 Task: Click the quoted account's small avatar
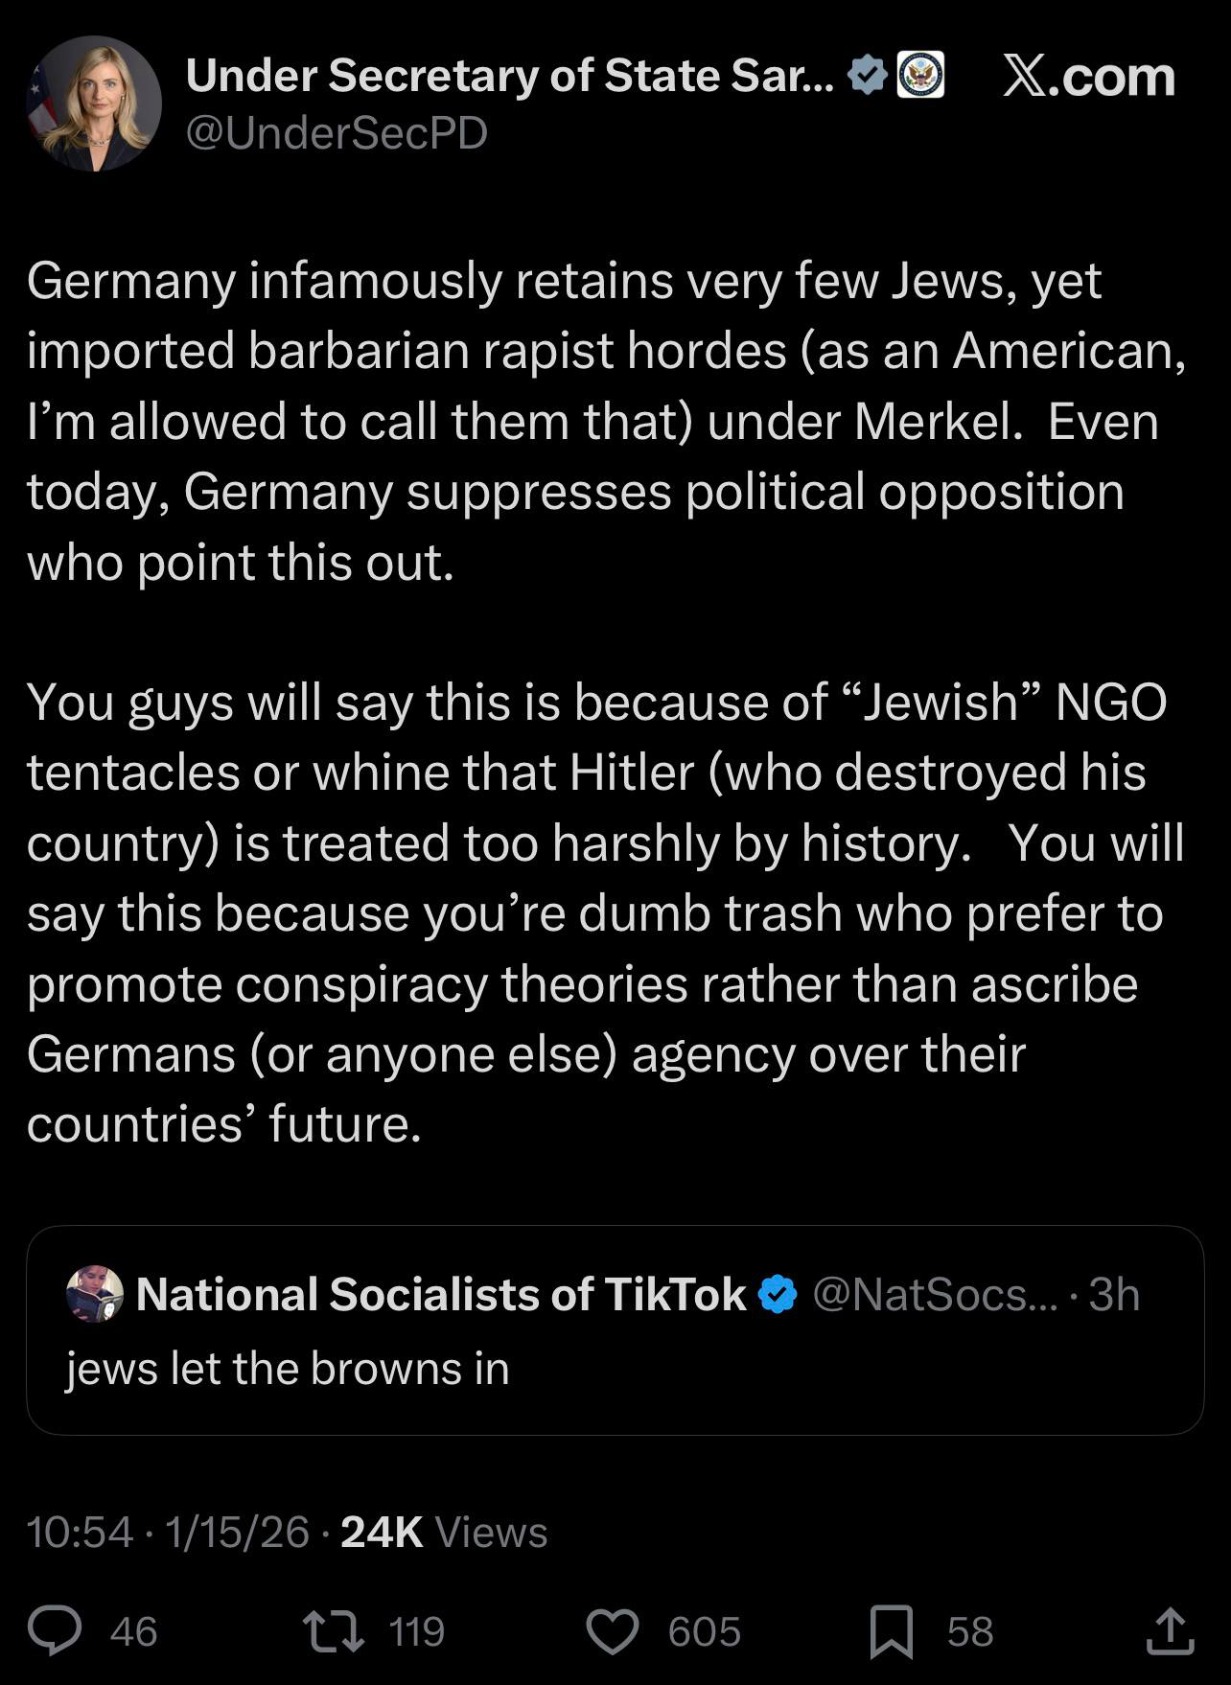point(94,1294)
